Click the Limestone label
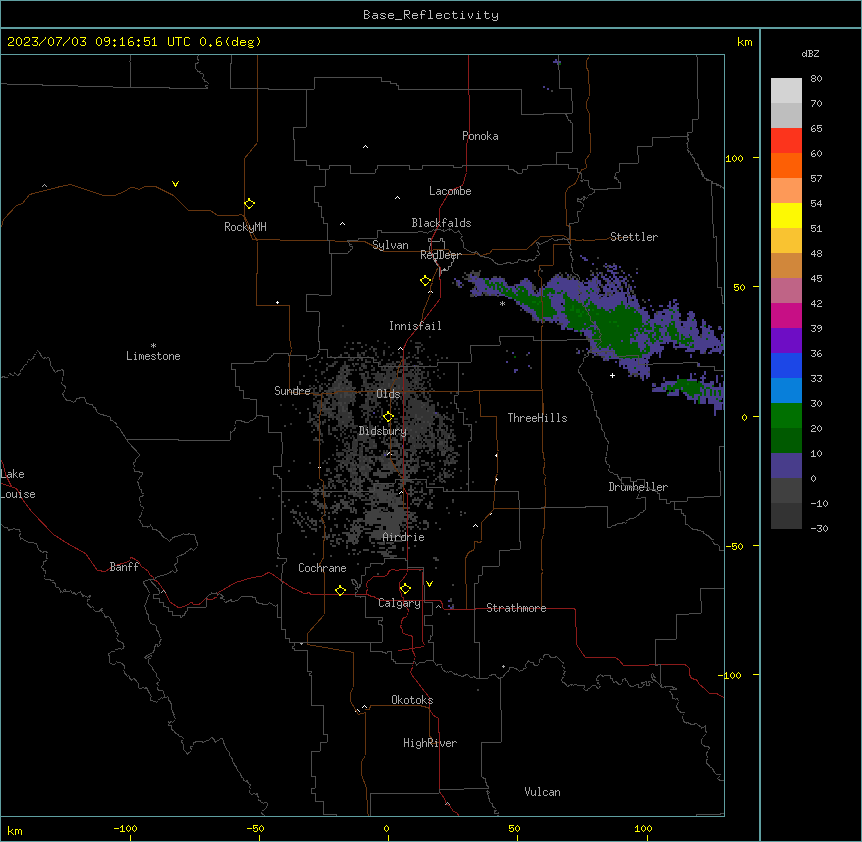 click(153, 356)
